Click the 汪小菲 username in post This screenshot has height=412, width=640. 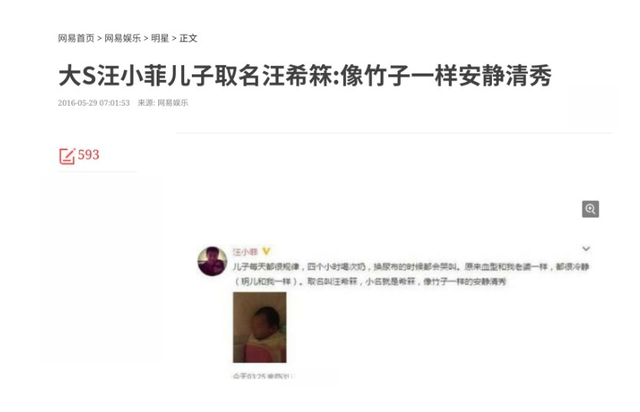245,252
